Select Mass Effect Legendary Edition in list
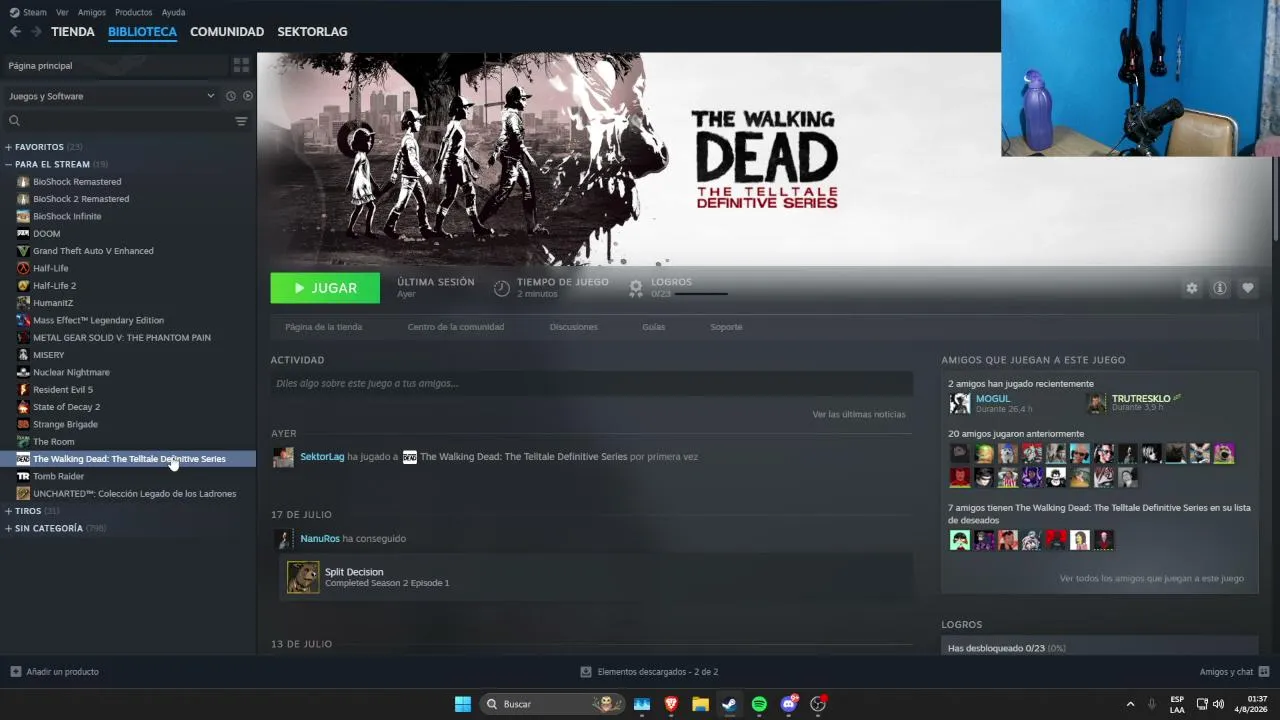Screen dimensions: 1280x720 pos(98,320)
